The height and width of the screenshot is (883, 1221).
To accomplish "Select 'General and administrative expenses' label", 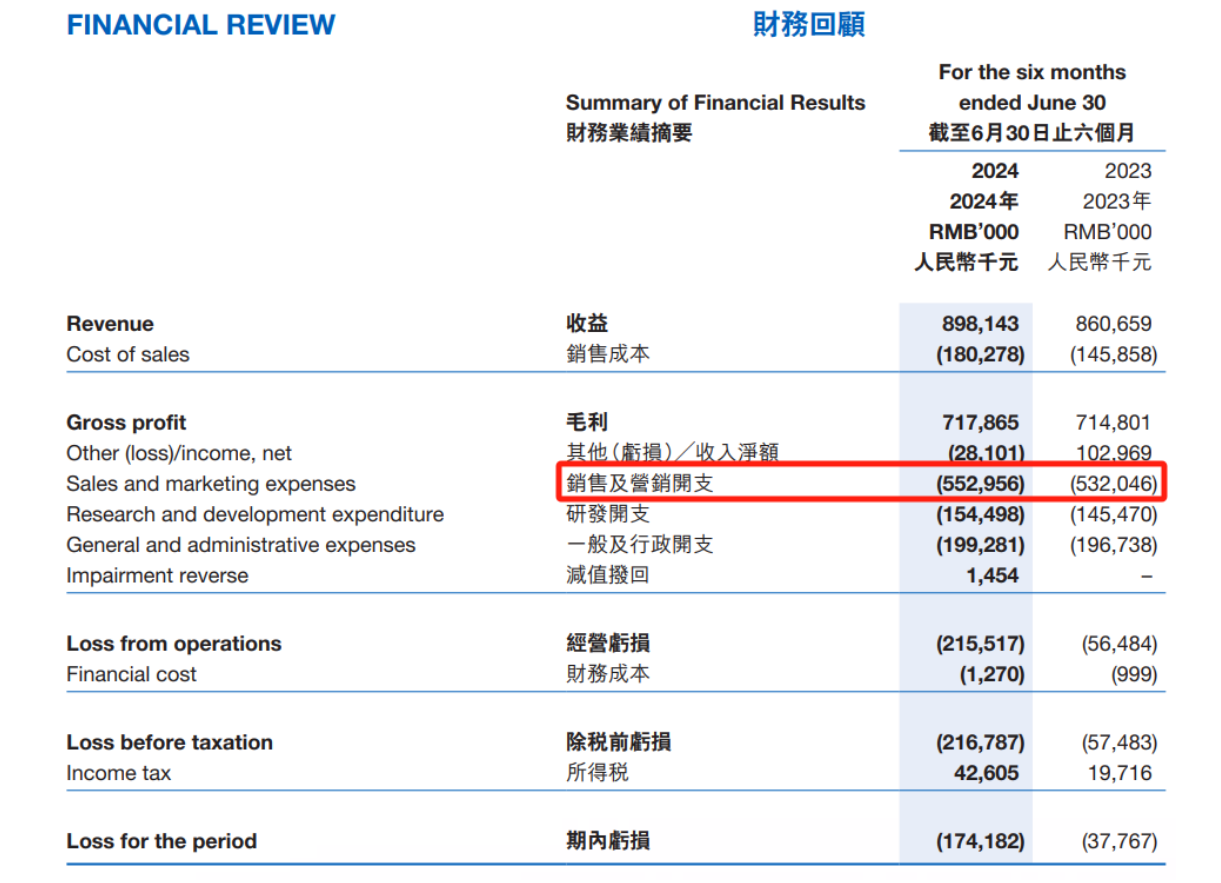I will point(241,545).
